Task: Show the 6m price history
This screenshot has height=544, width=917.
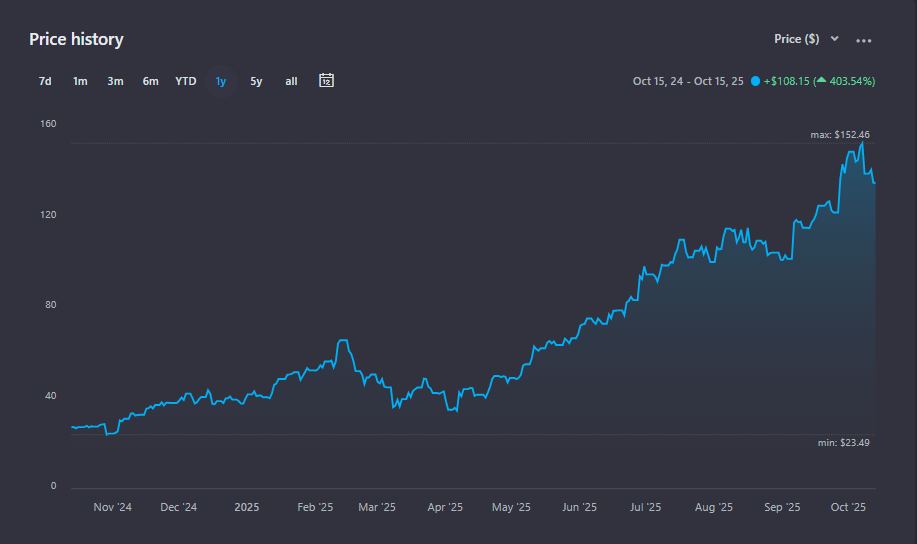Action: (150, 81)
